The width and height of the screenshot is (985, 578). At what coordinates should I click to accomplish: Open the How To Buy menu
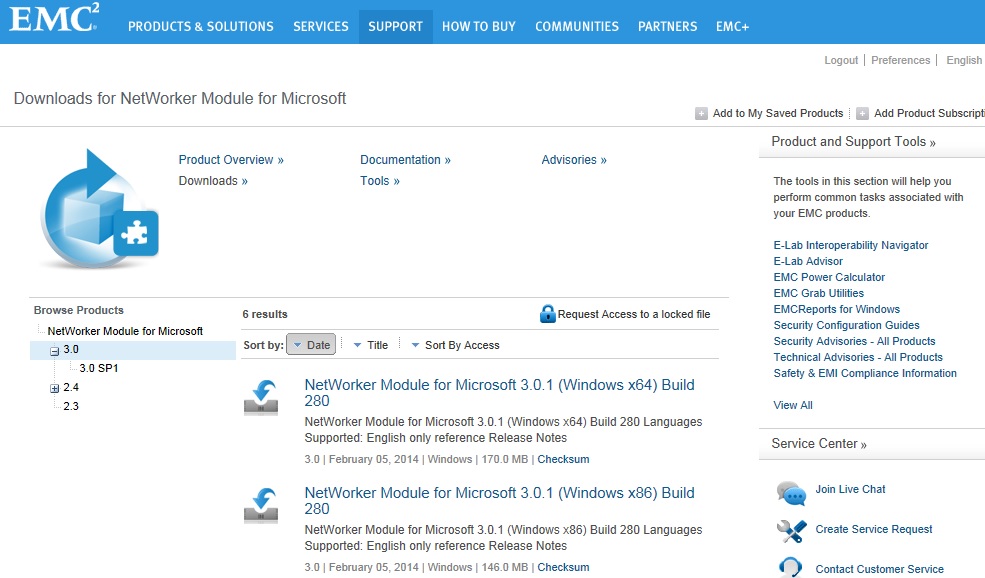point(479,26)
